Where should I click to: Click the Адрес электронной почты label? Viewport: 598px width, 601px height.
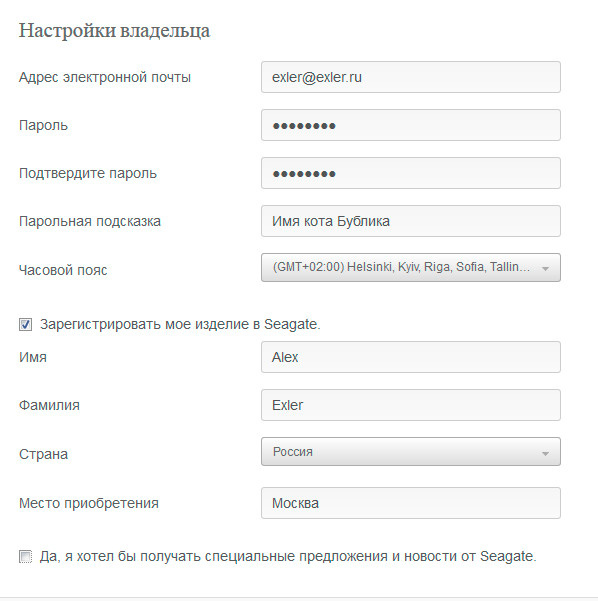pos(105,77)
